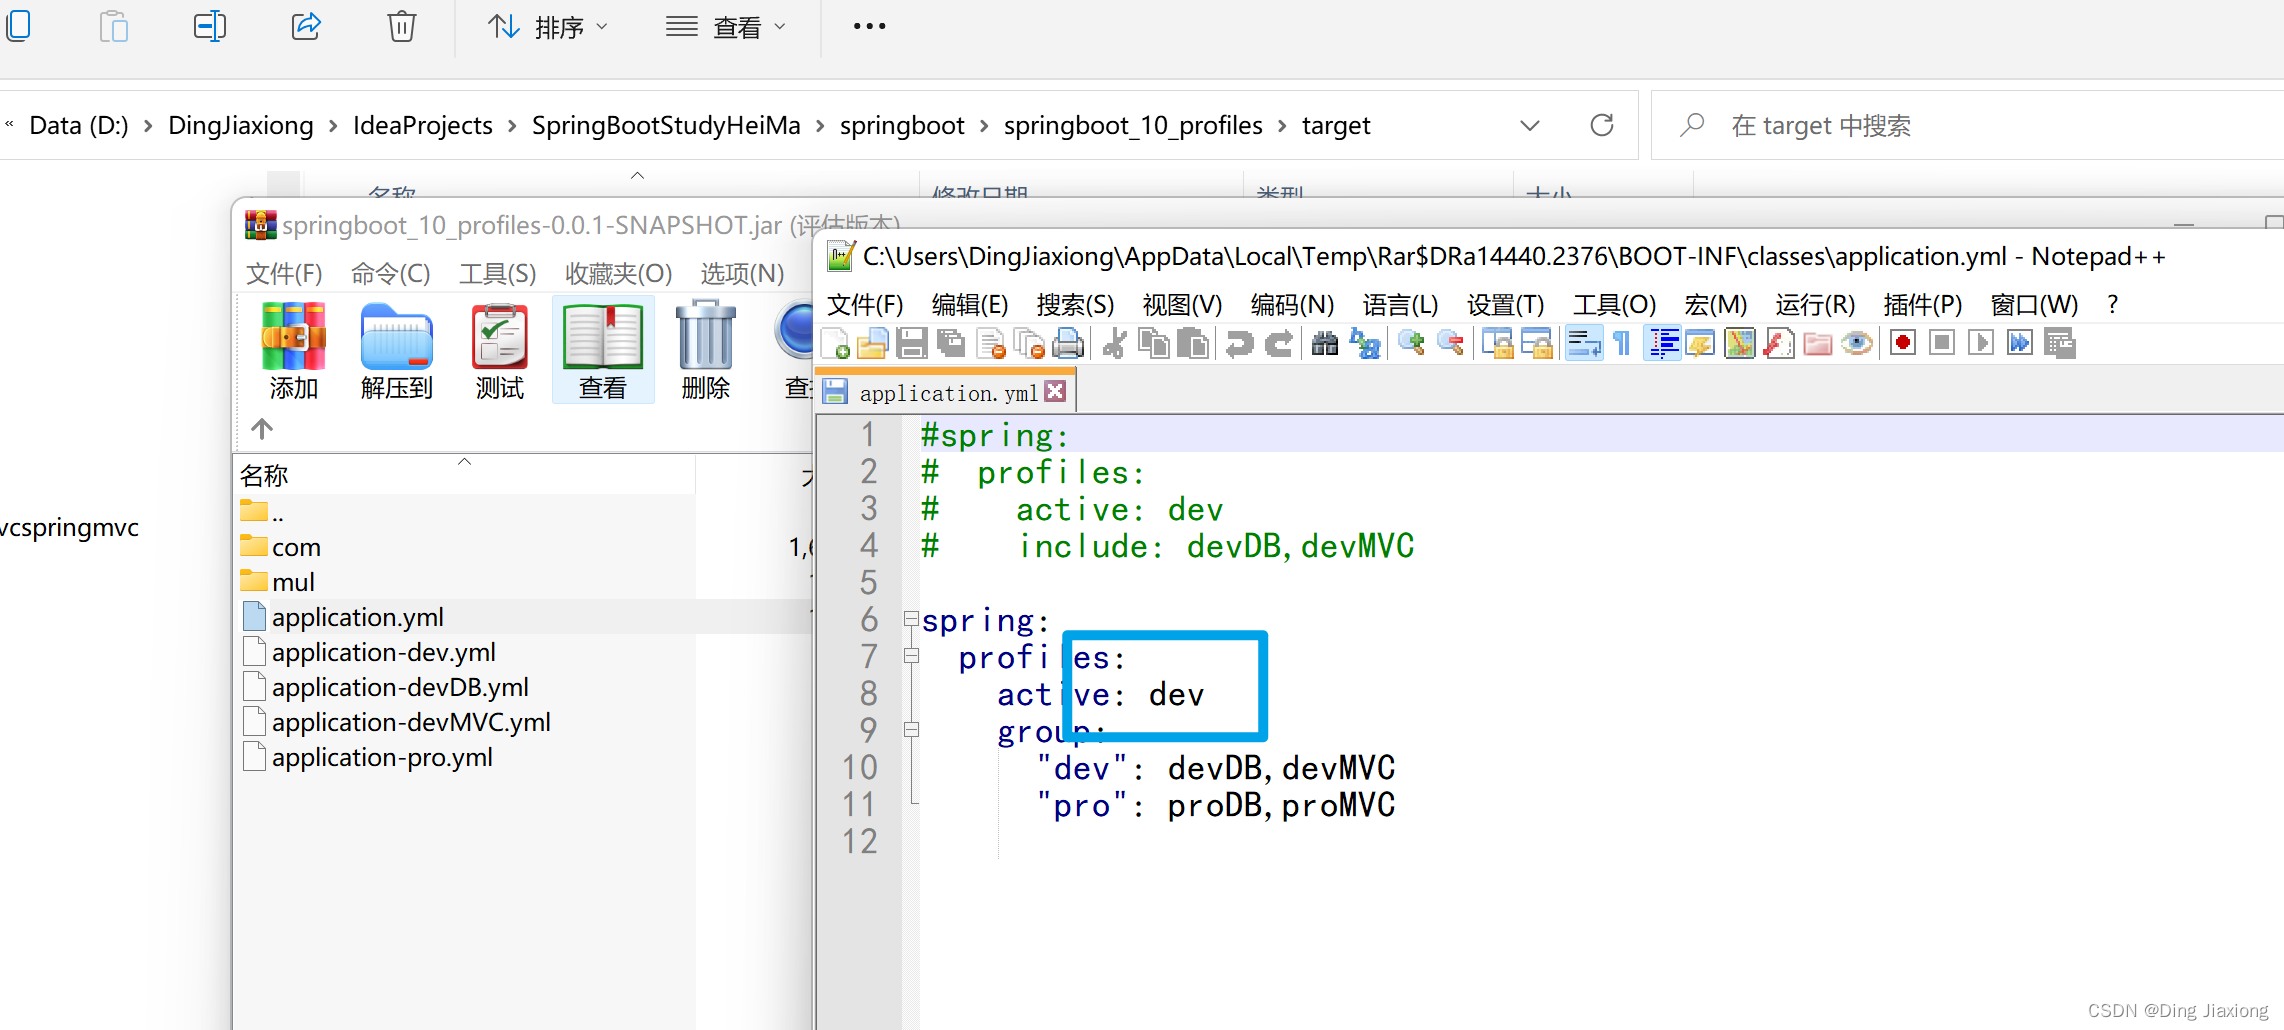Open Explorer 排序 sort dropdown
The width and height of the screenshot is (2284, 1030).
pyautogui.click(x=547, y=27)
